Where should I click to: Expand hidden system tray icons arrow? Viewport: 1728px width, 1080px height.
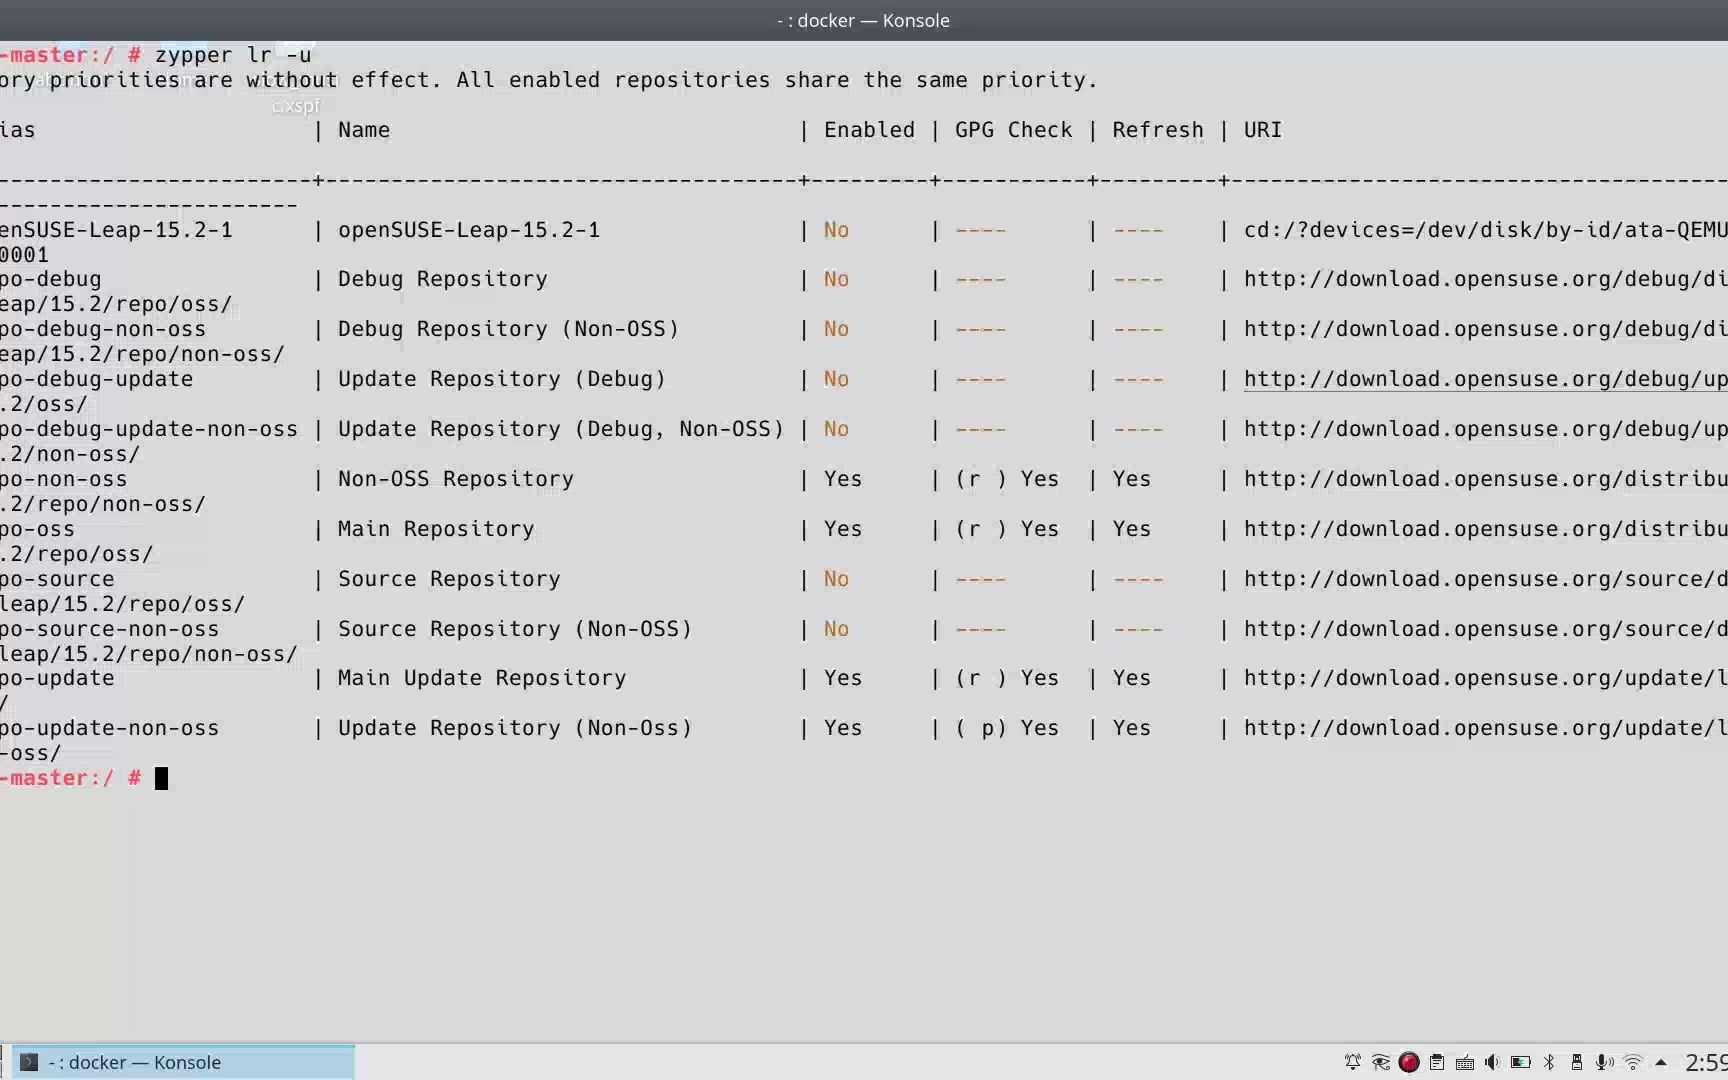(1661, 1062)
